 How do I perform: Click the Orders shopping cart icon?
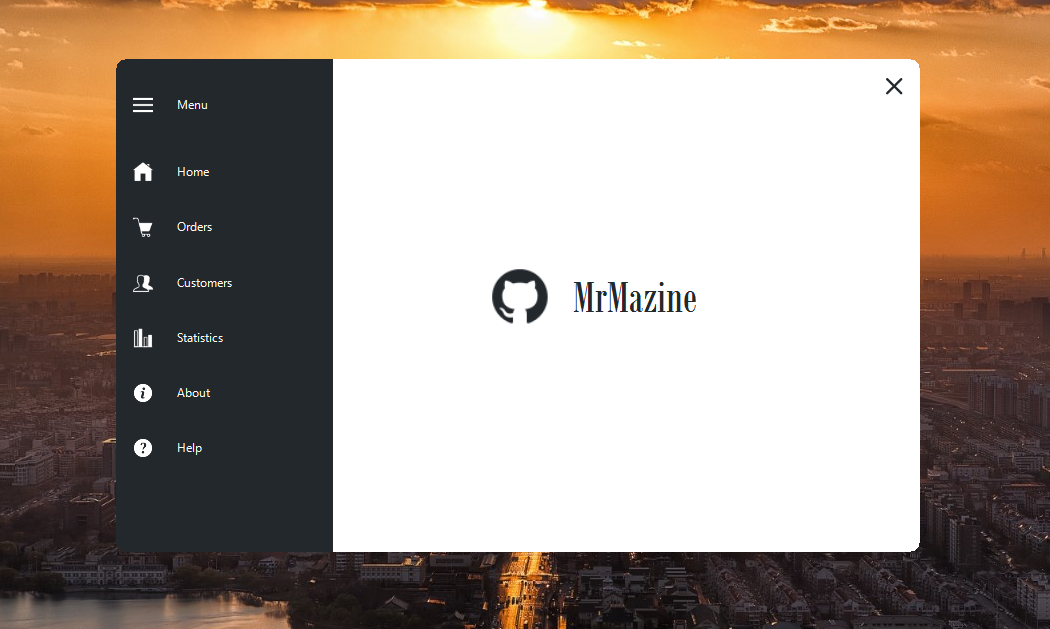click(143, 227)
